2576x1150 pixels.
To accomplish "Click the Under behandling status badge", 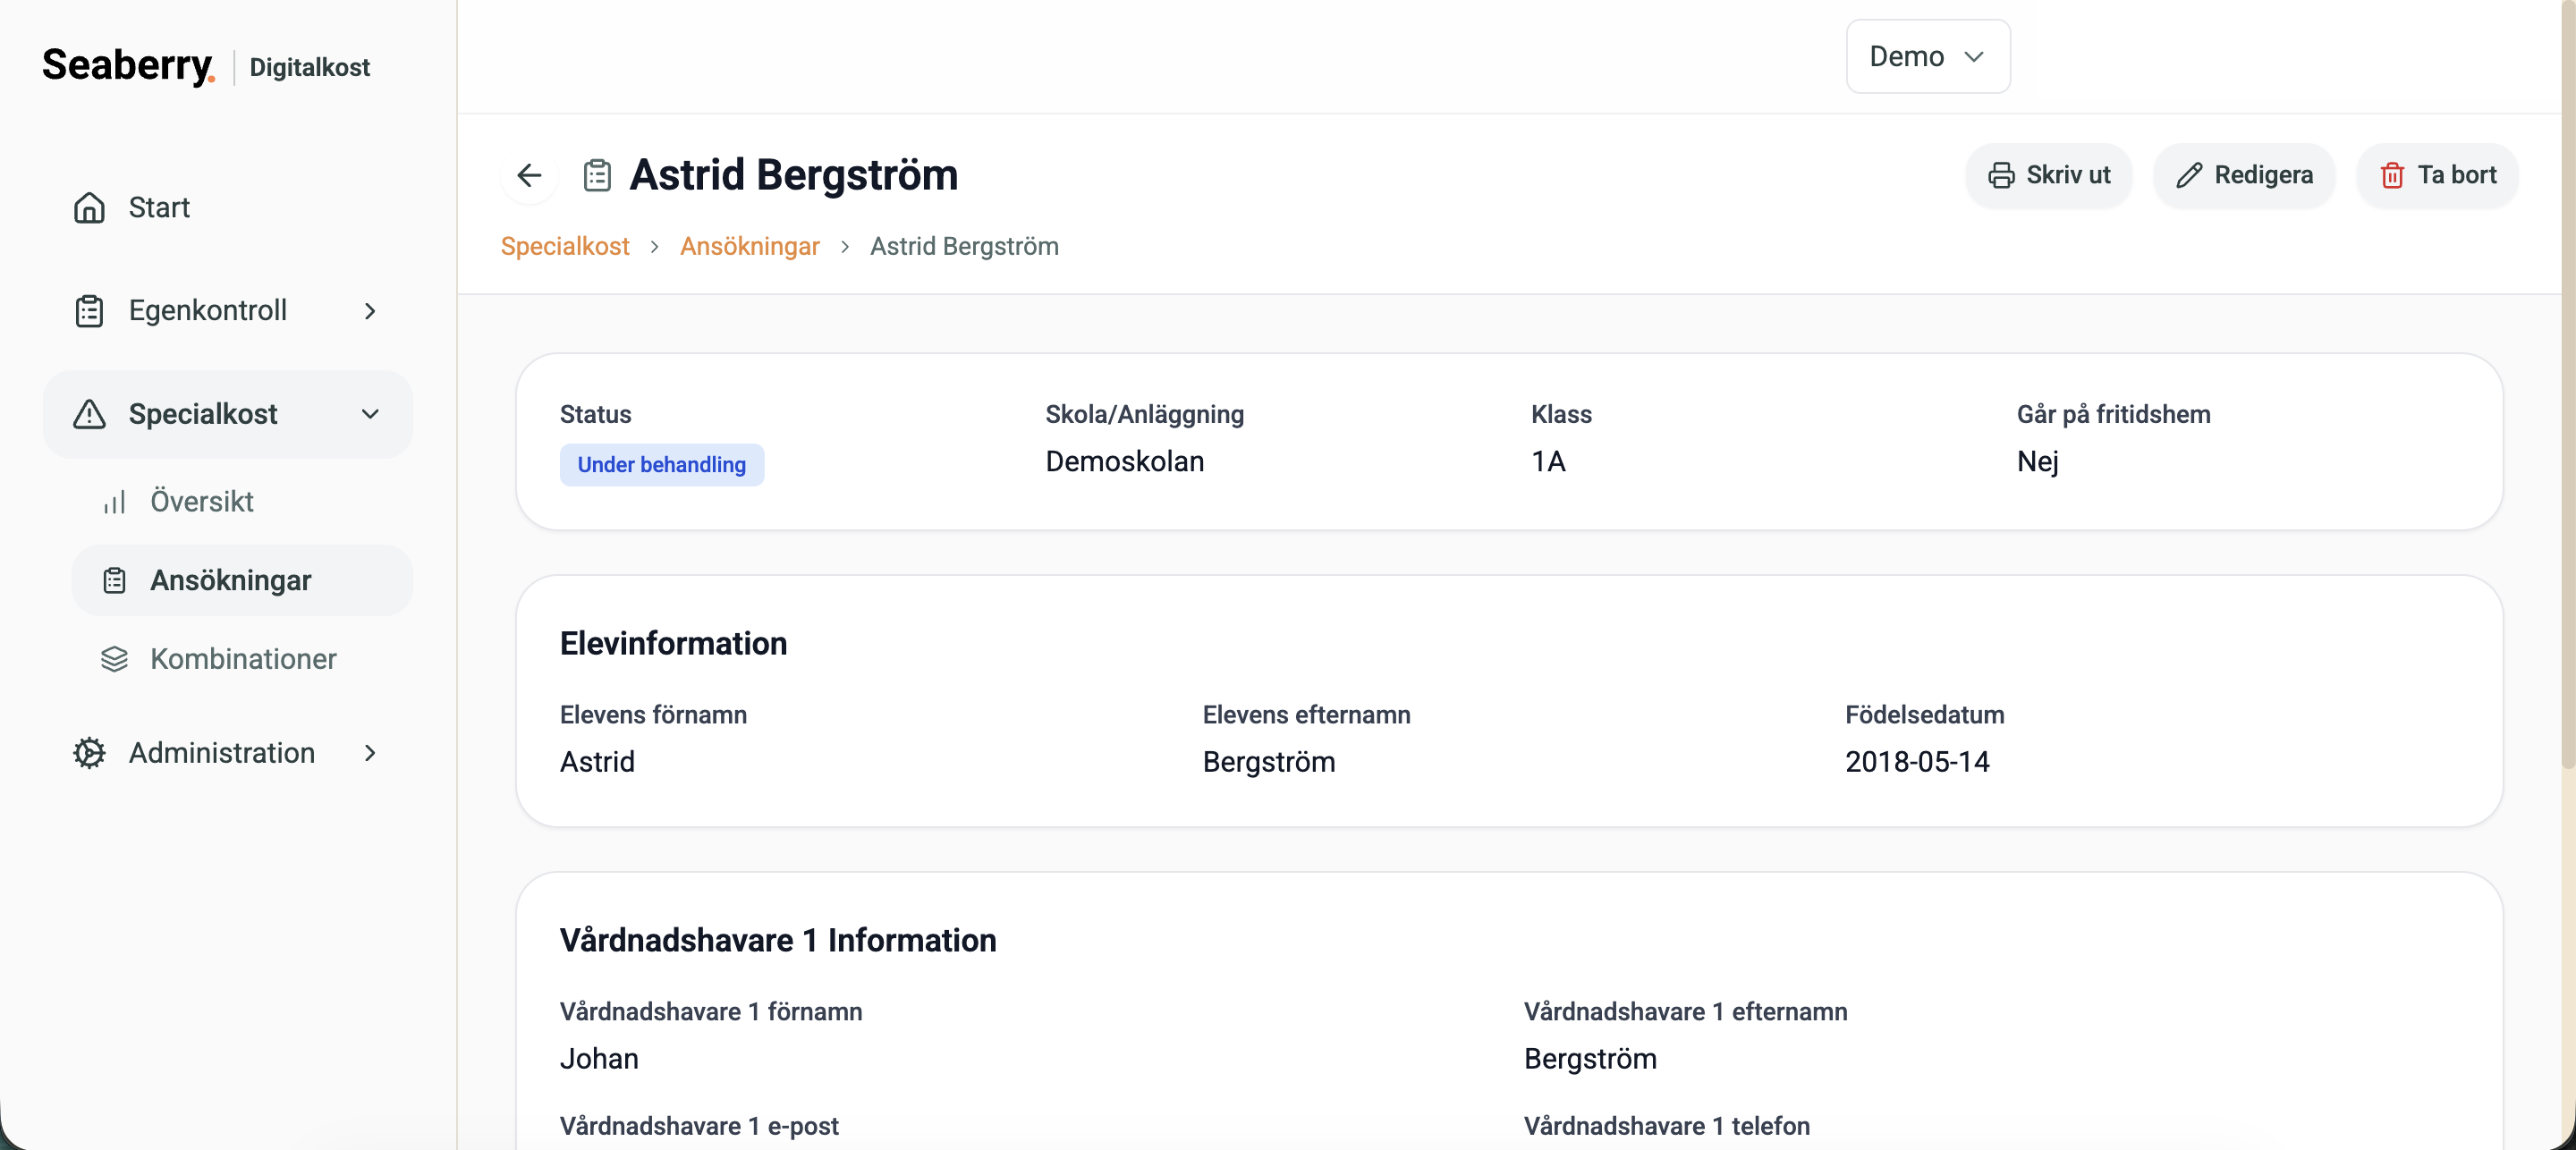I will tap(662, 465).
